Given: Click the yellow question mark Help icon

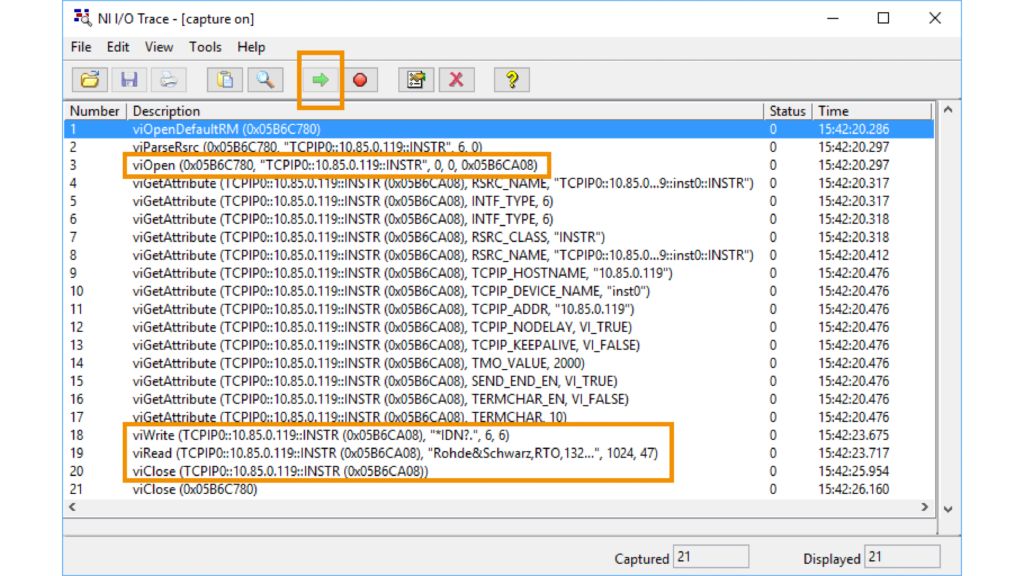Looking at the screenshot, I should [x=511, y=80].
